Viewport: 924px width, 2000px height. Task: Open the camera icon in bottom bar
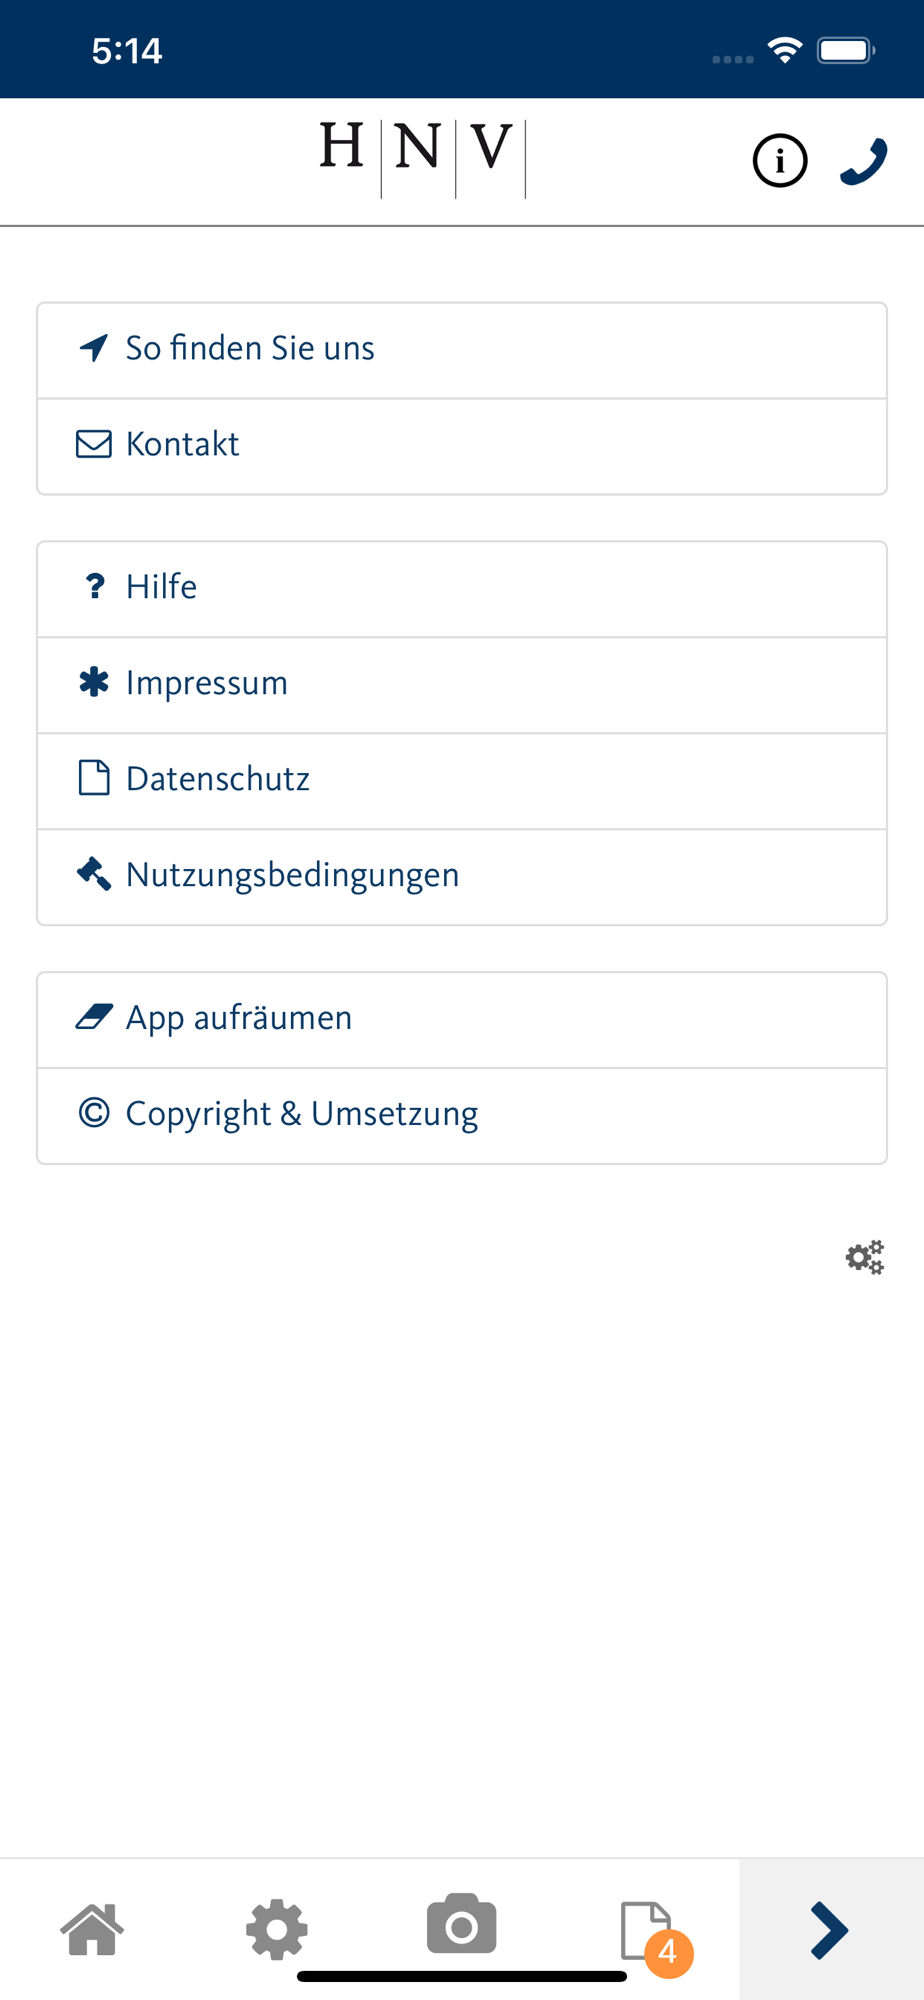461,1923
